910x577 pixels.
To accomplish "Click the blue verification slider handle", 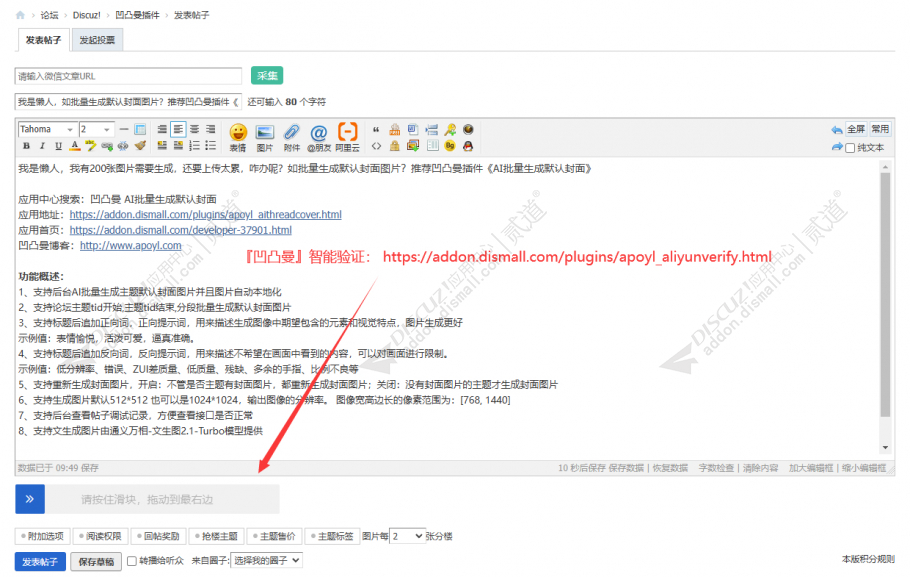I will (30, 499).
